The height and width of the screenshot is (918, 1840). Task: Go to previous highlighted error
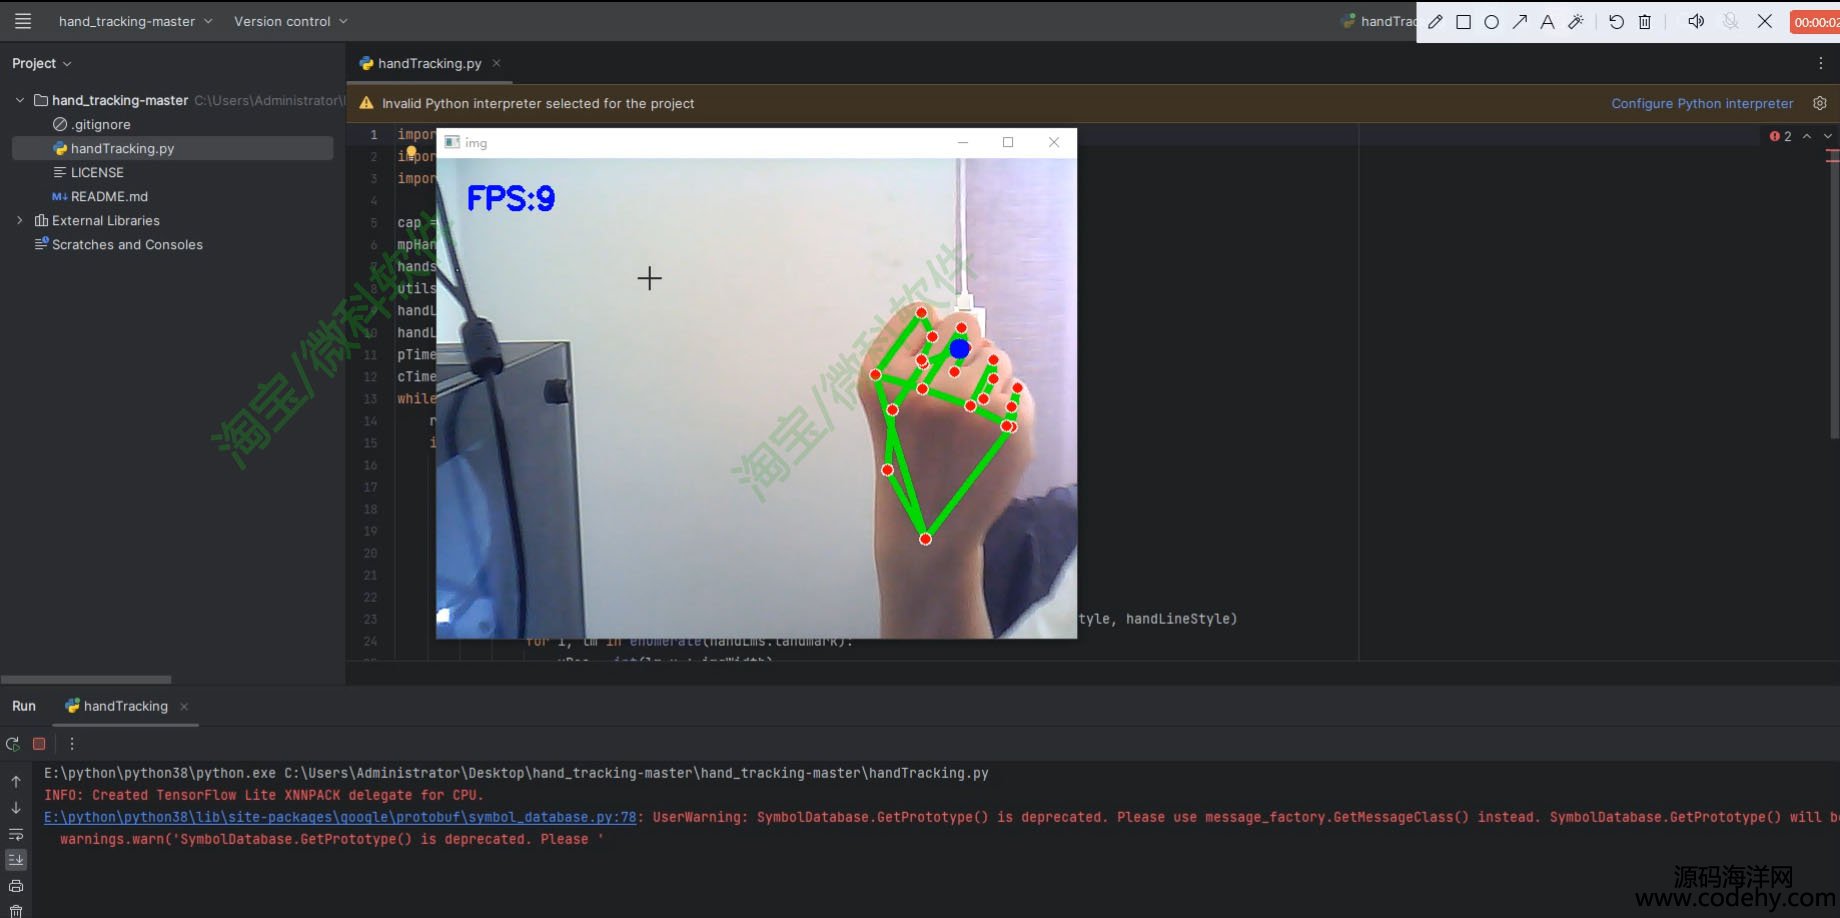coord(1807,136)
